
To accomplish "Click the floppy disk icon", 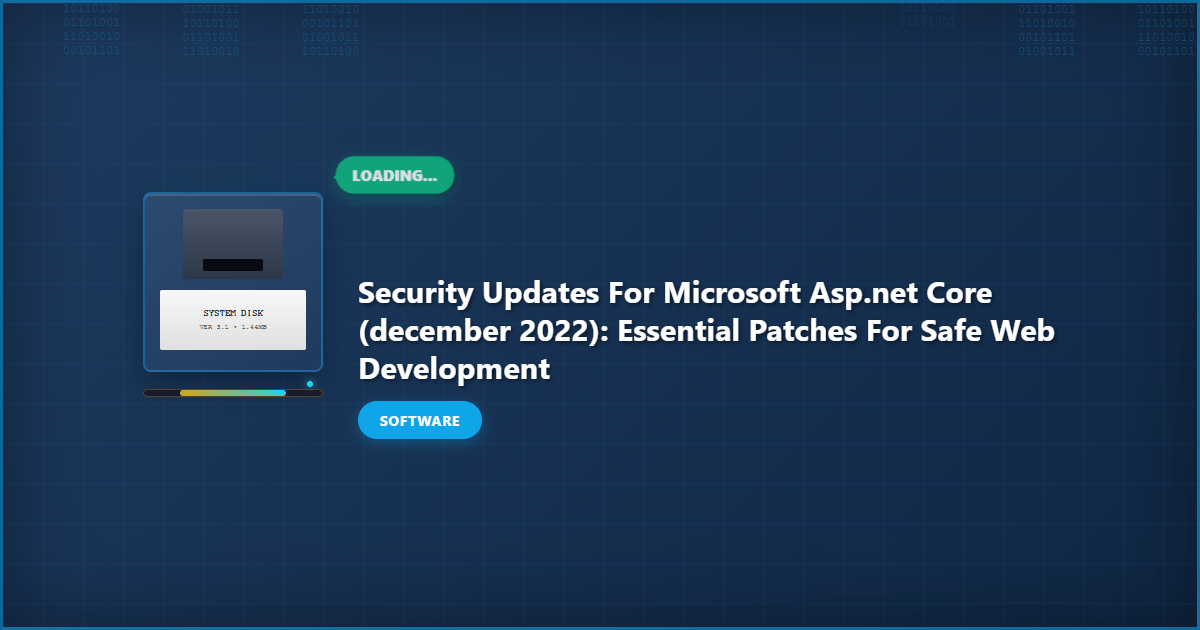I will pos(233,282).
